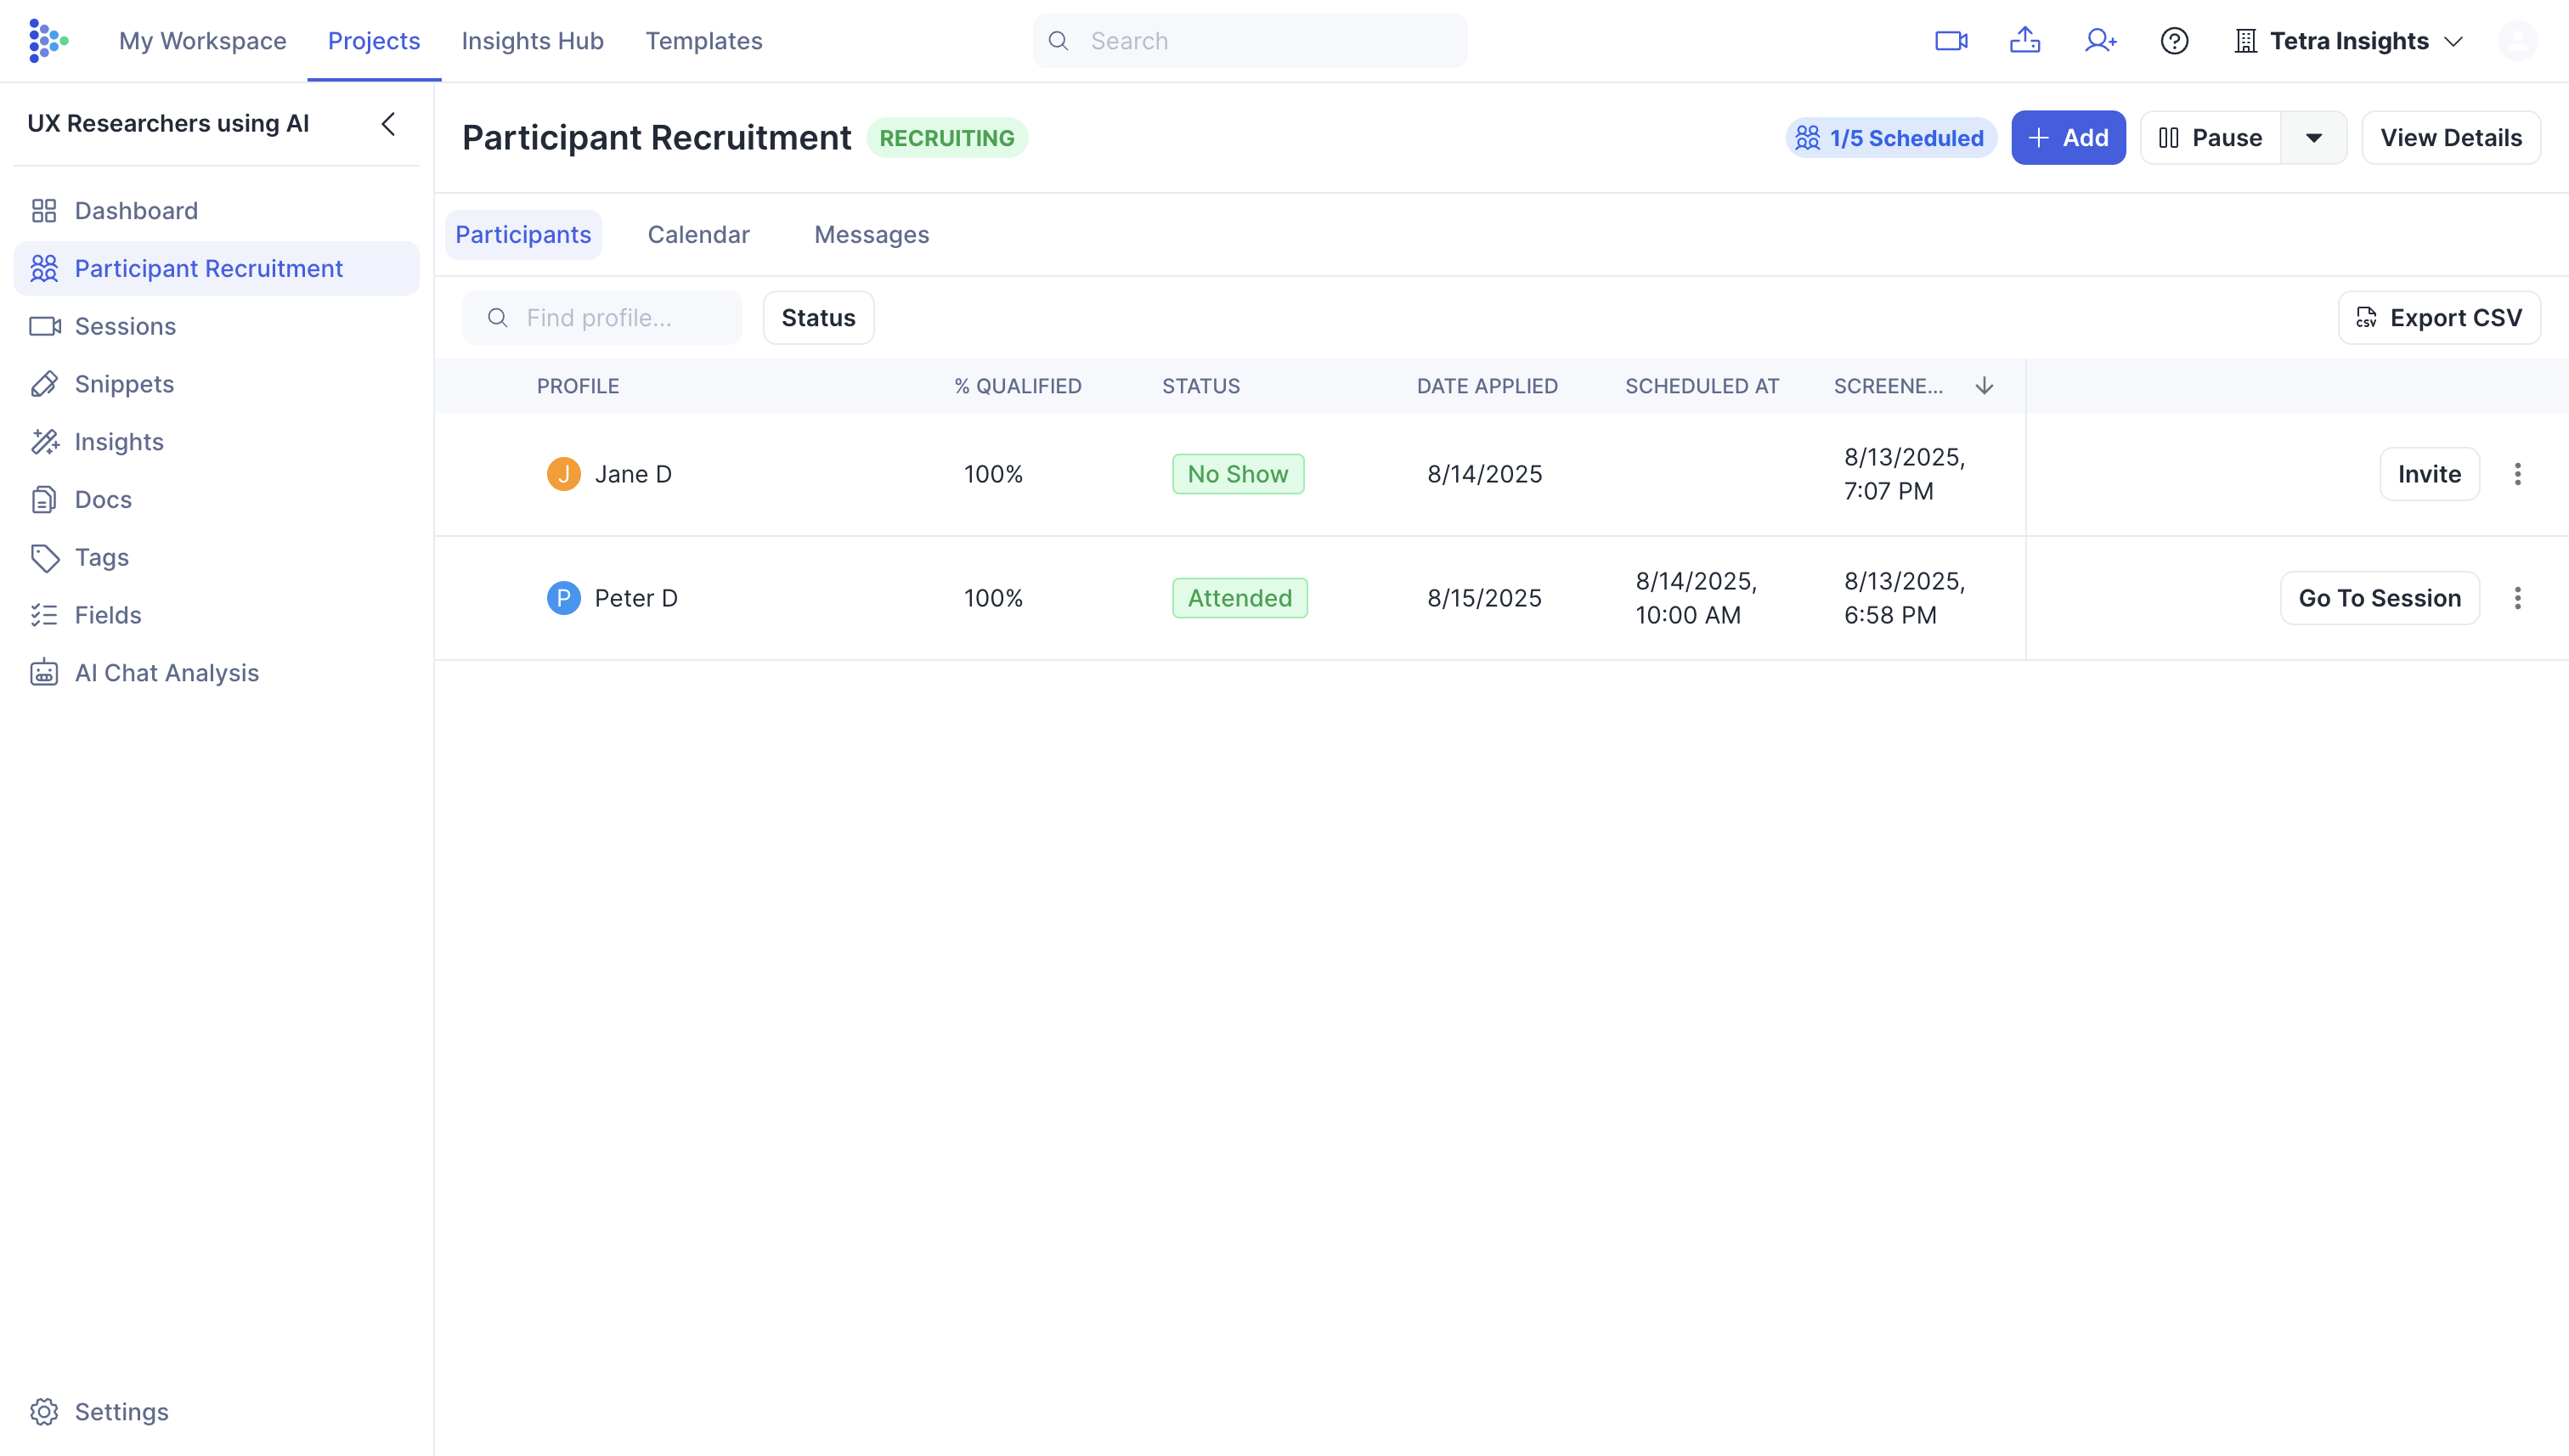The width and height of the screenshot is (2569, 1456).
Task: Open Insights Hub
Action: (532, 41)
